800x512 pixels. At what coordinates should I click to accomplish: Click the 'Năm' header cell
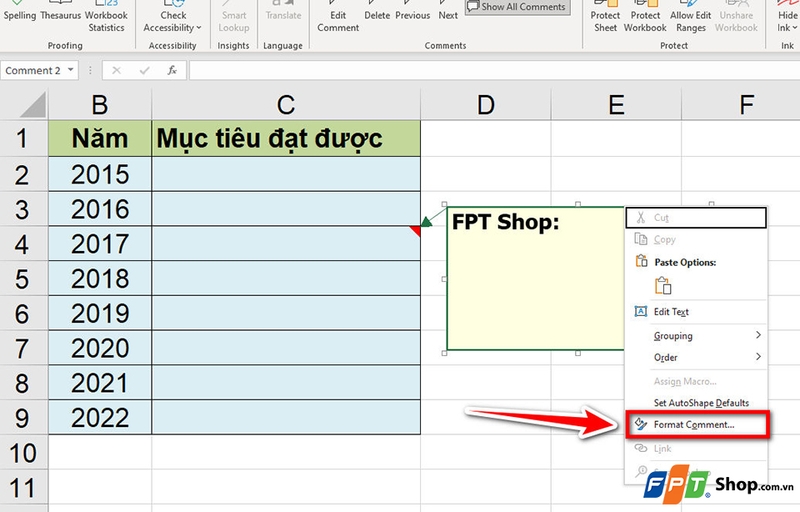(100, 139)
